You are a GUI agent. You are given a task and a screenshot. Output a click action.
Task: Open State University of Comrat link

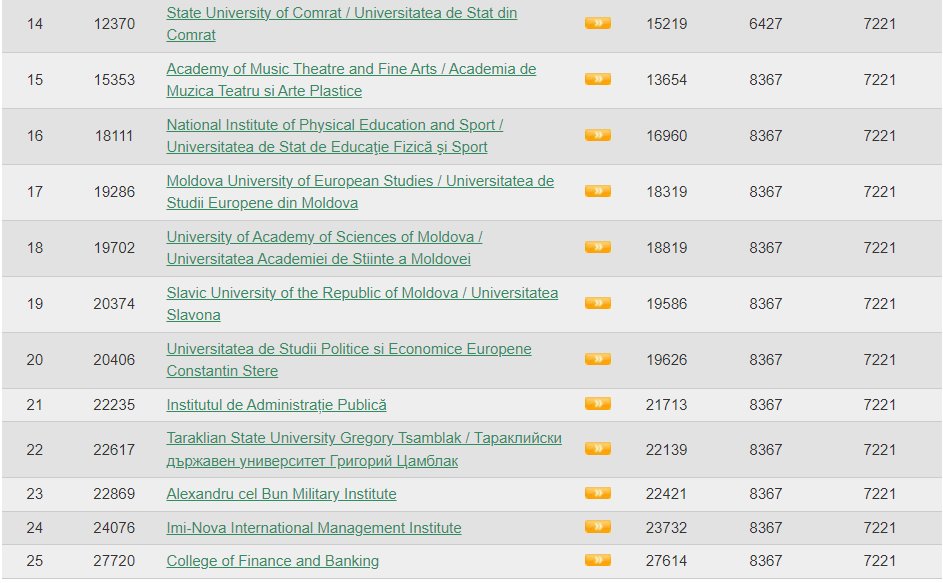[x=342, y=23]
